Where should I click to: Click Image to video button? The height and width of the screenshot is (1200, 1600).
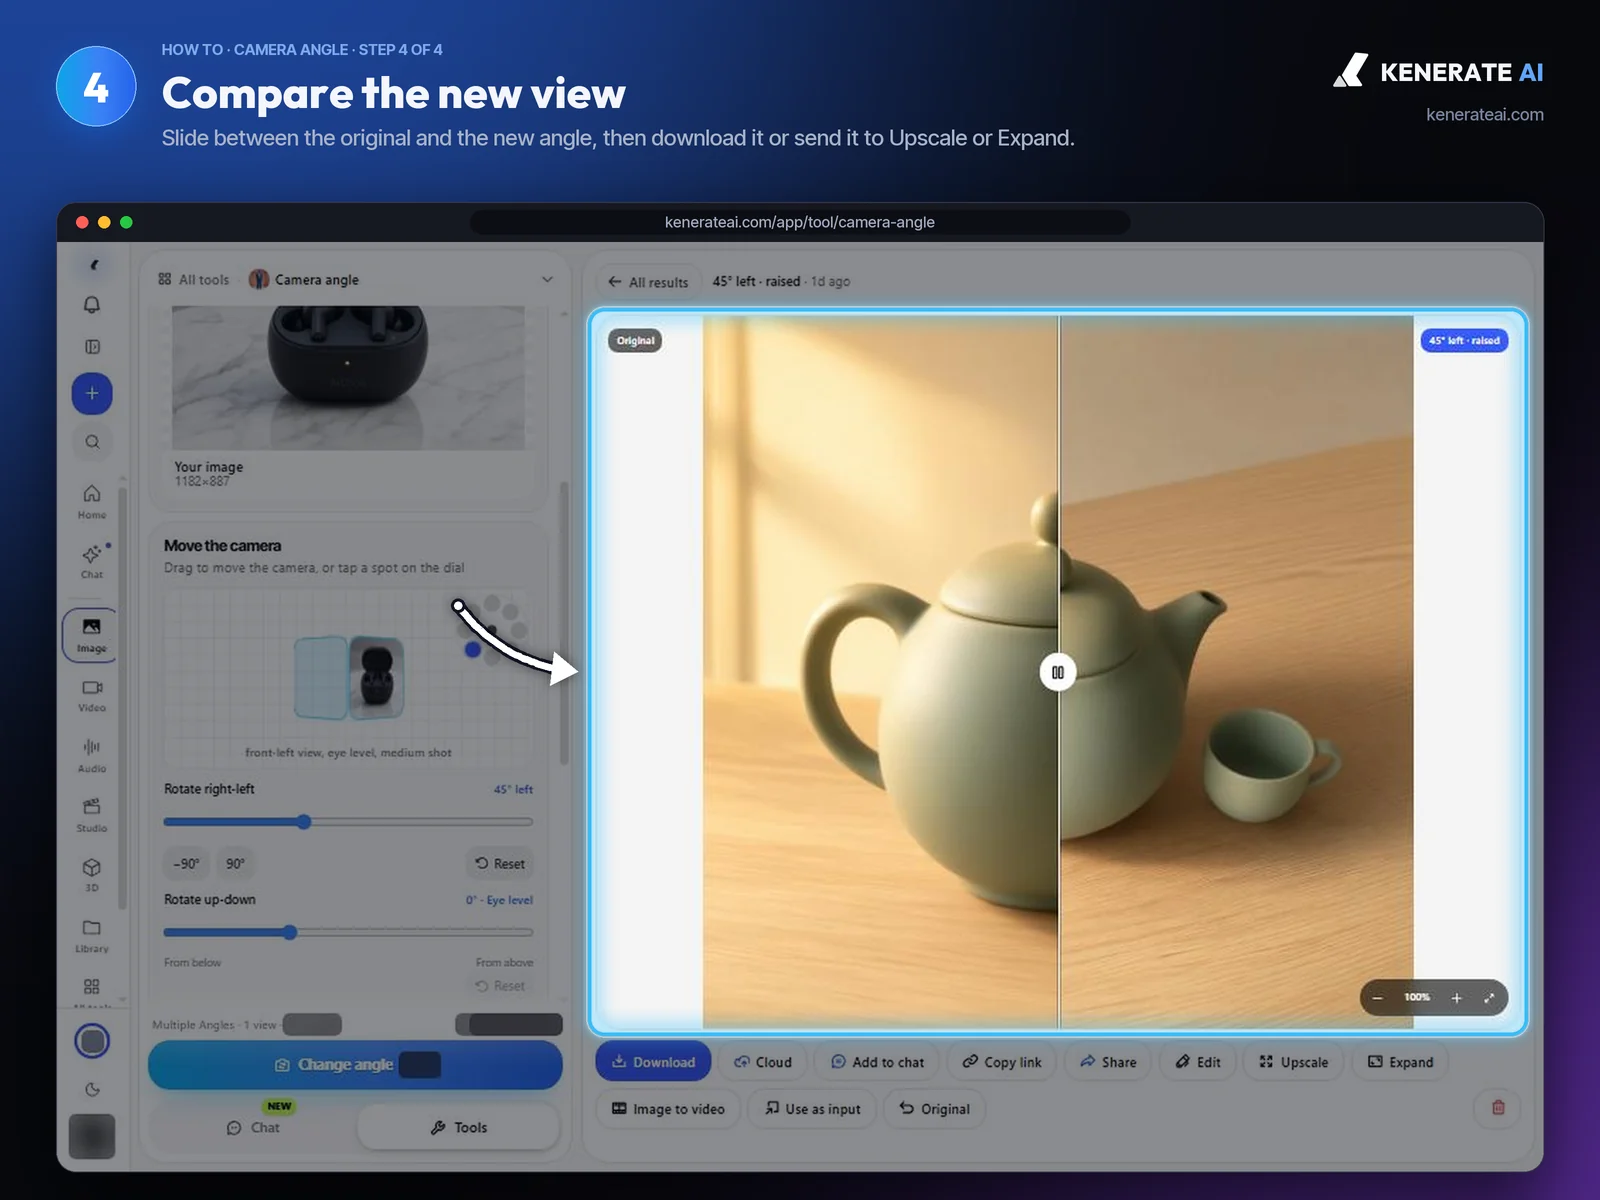point(668,1109)
